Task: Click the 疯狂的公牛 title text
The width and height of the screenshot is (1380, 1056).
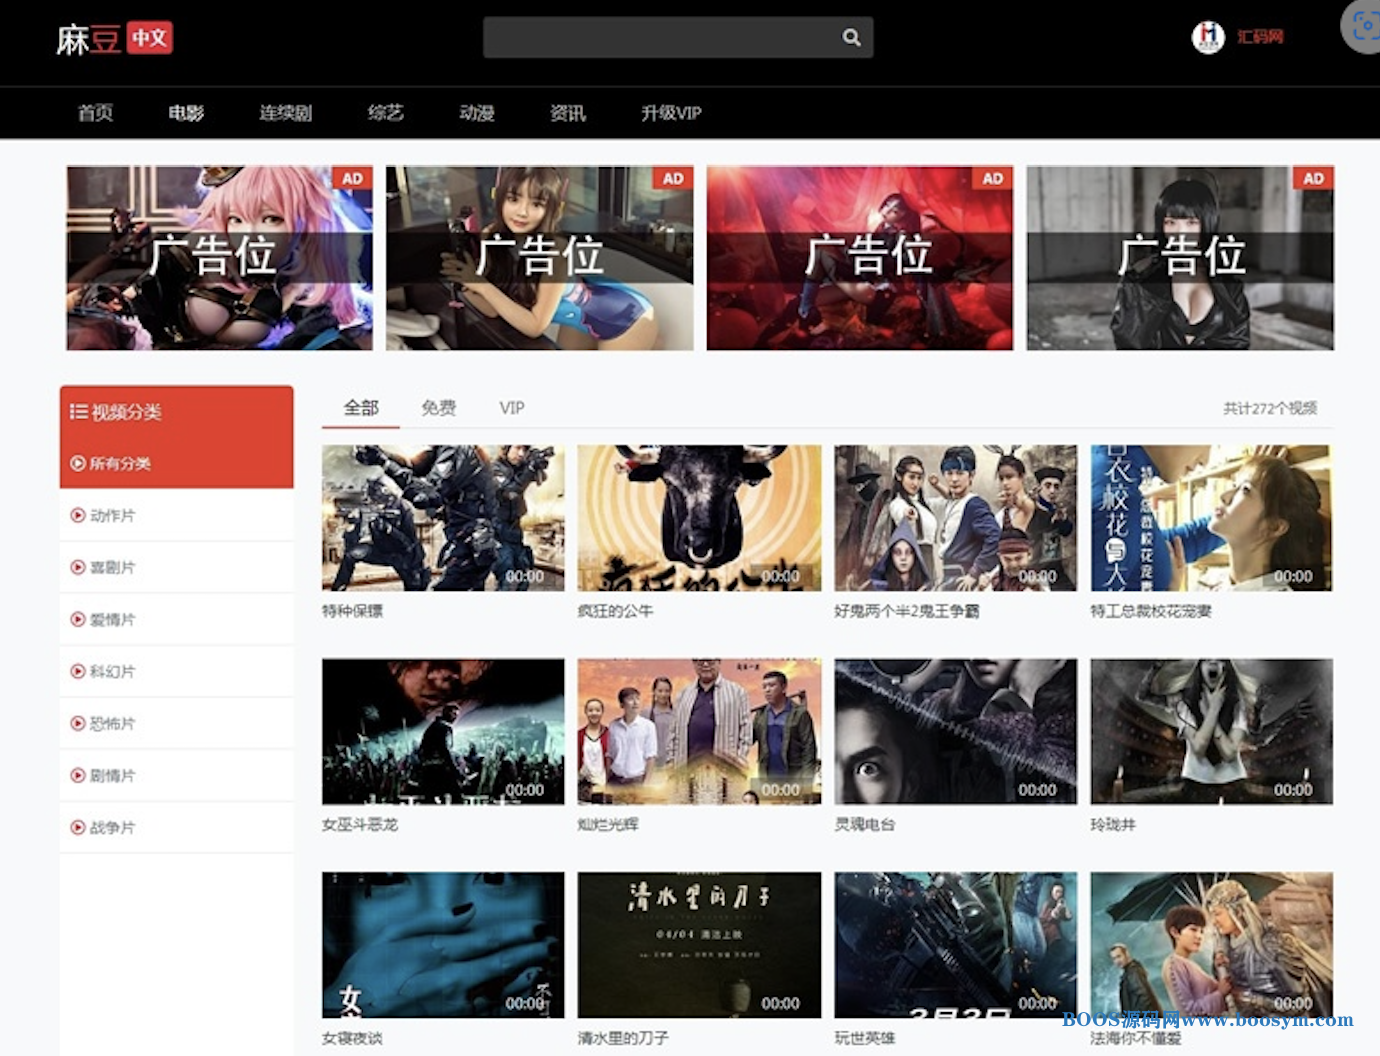Action: pyautogui.click(x=615, y=610)
